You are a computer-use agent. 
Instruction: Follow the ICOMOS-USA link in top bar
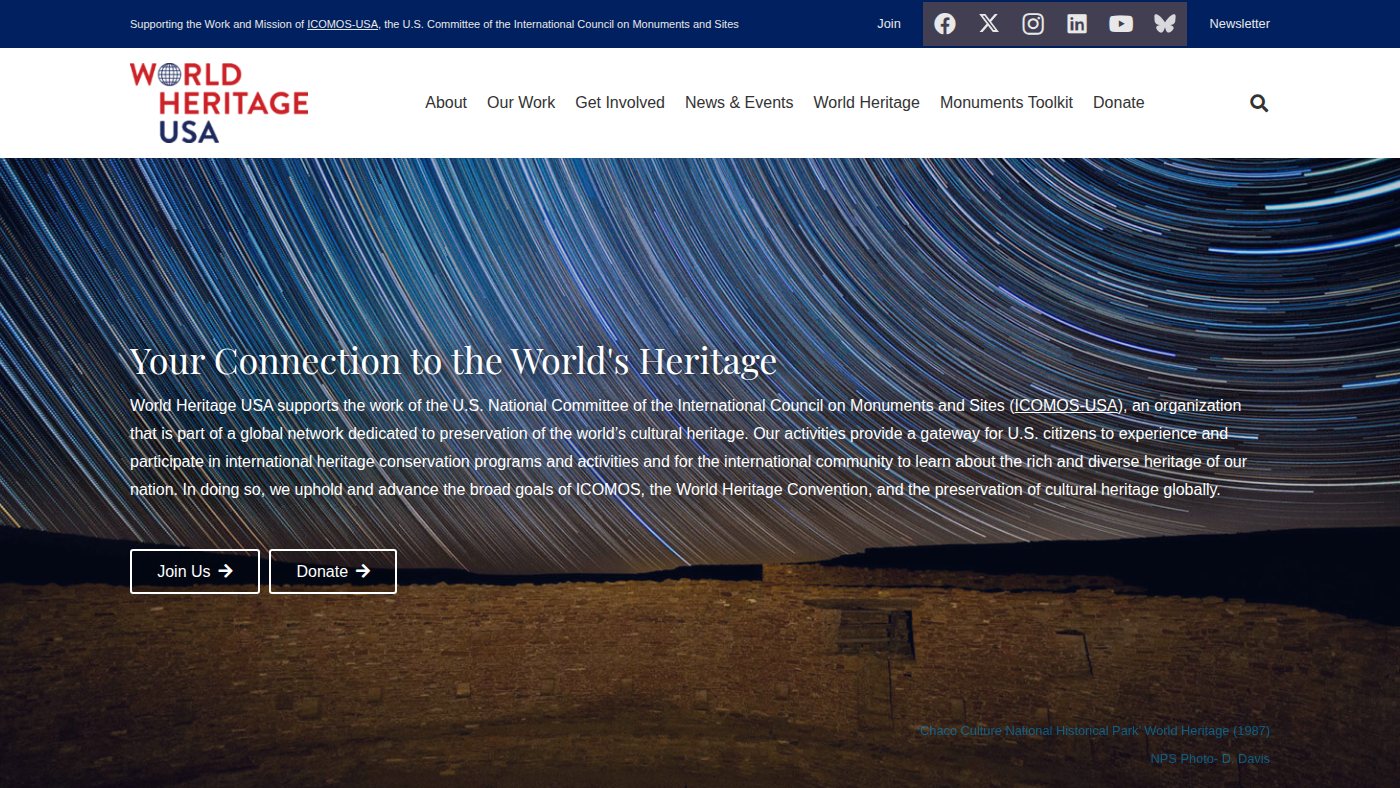click(343, 24)
